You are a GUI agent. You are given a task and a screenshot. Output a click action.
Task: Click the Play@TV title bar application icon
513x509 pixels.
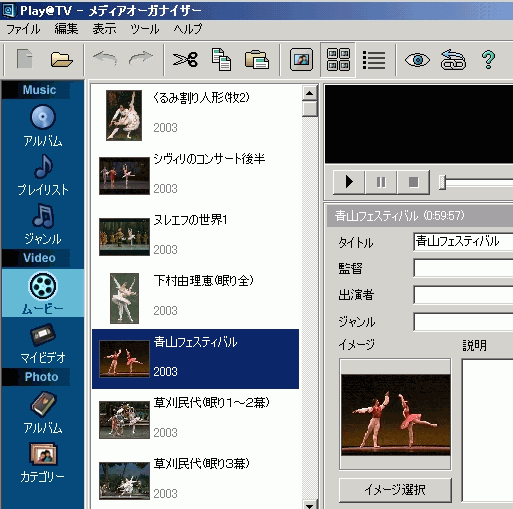(x=9, y=10)
